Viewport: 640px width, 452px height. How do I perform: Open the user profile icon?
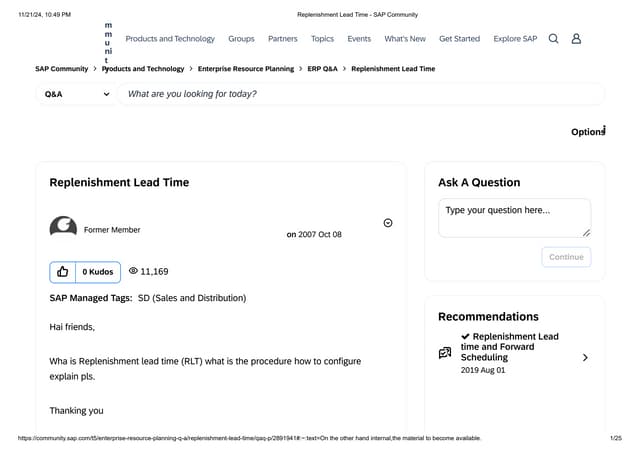pyautogui.click(x=576, y=39)
